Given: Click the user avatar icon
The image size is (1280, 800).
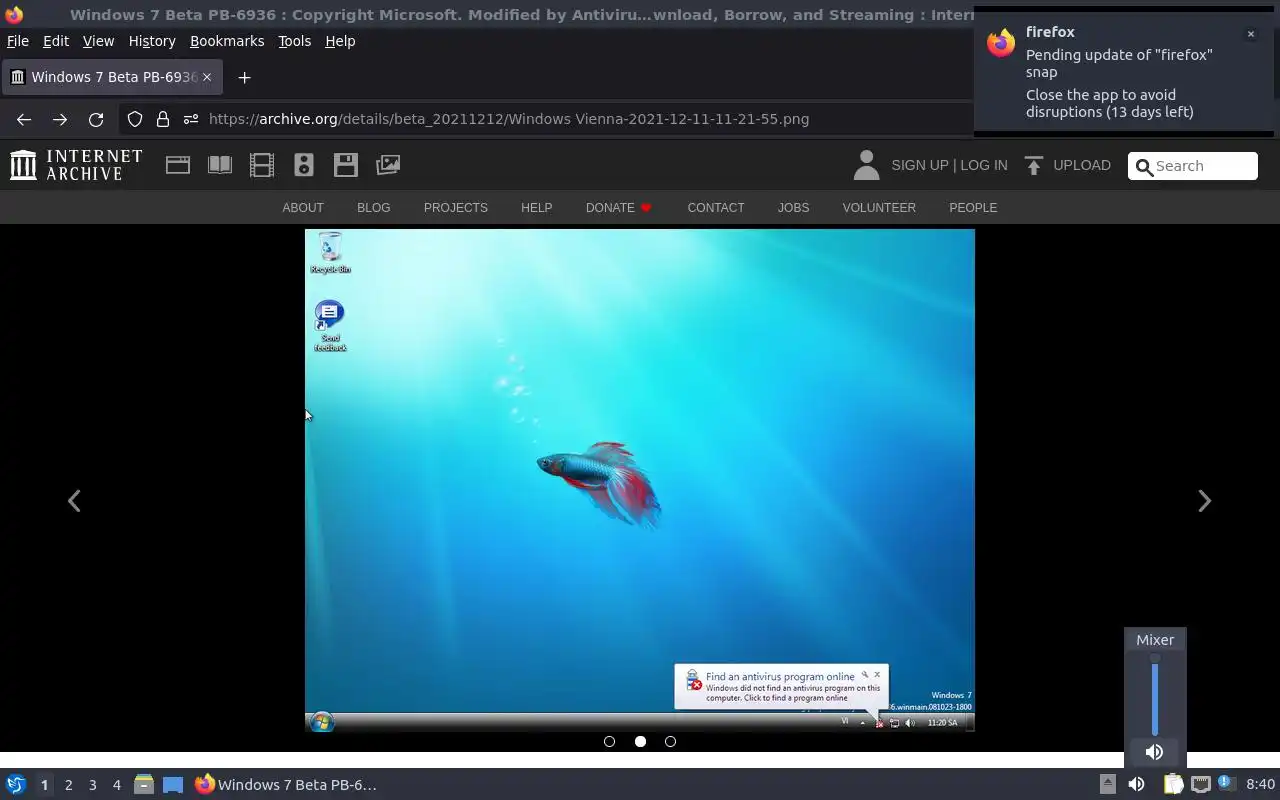Looking at the screenshot, I should [866, 165].
